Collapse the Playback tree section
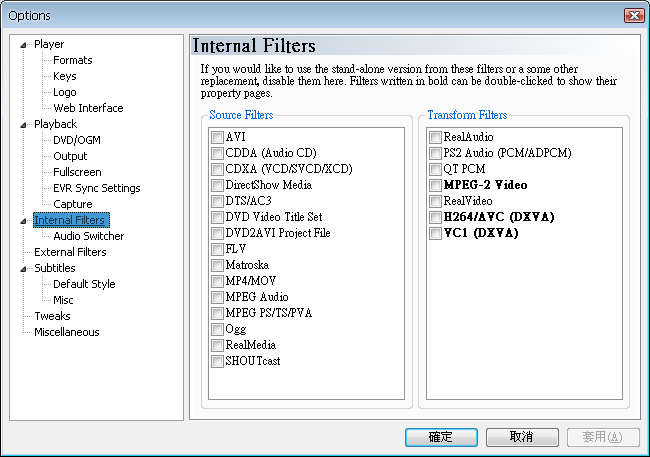This screenshot has width=650, height=457. (x=24, y=124)
